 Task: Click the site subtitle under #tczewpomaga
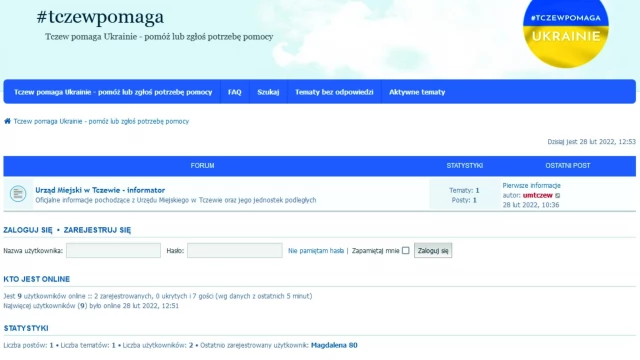pos(159,37)
